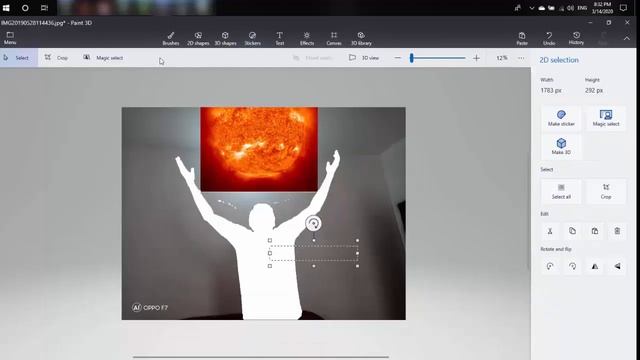Click the horizontal scrollbar below the canvas
The height and width of the screenshot is (360, 640).
click(x=261, y=357)
